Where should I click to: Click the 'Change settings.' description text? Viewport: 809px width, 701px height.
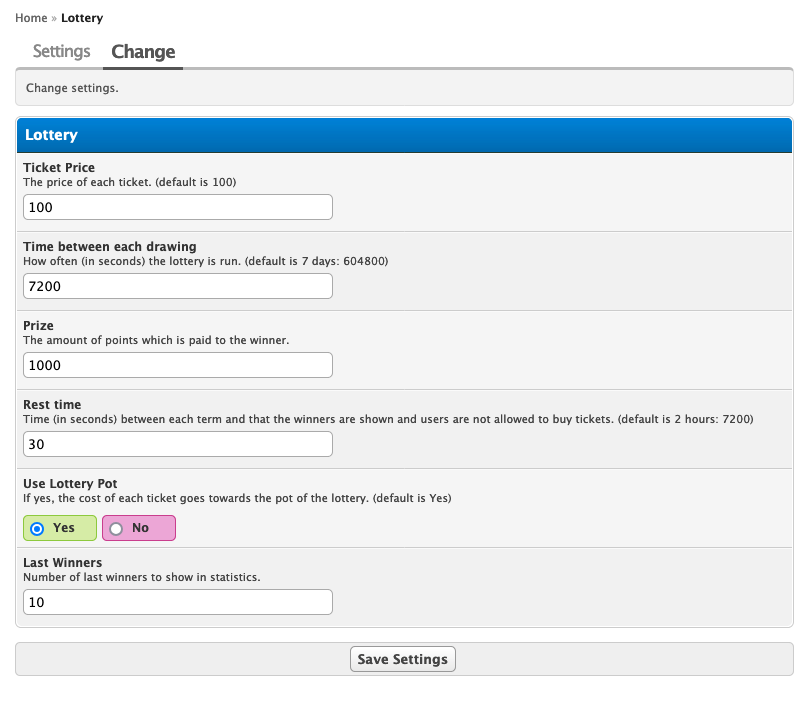click(72, 88)
